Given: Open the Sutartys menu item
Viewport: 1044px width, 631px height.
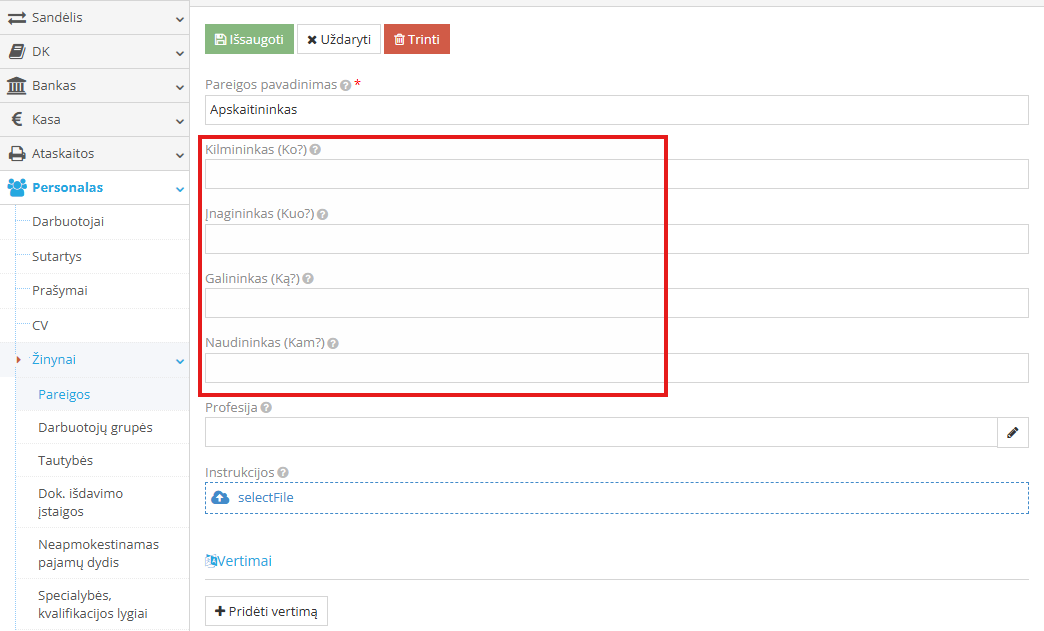Looking at the screenshot, I should pos(57,256).
